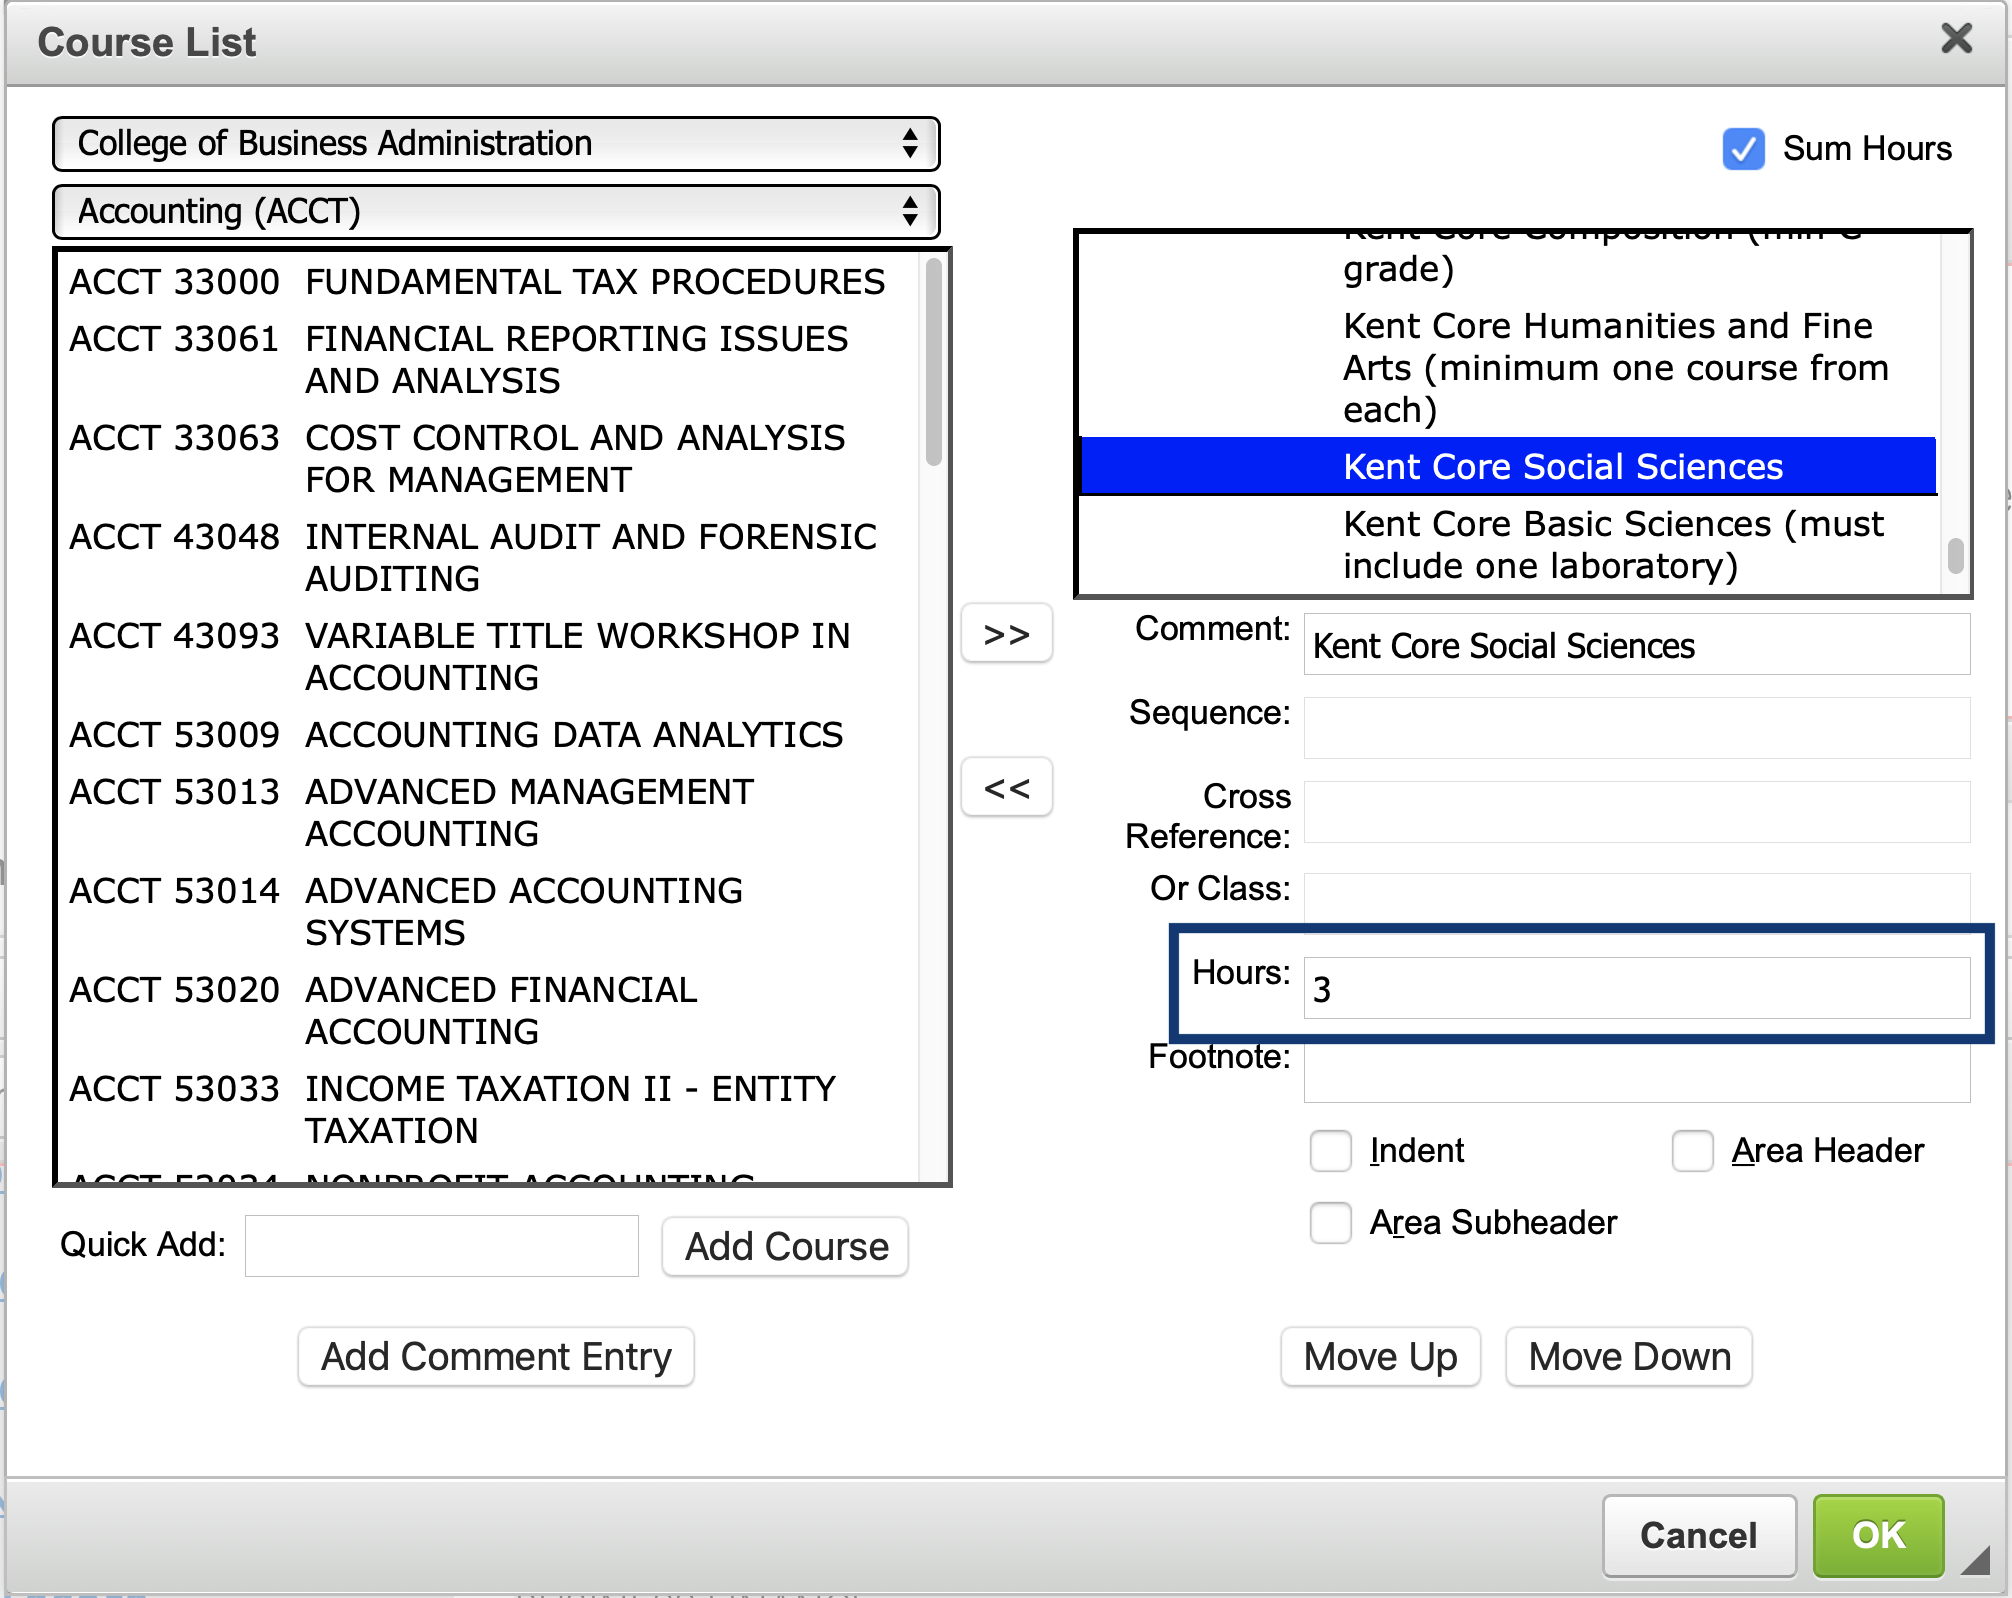Close the Course List dialog
Image resolution: width=2012 pixels, height=1598 pixels.
click(x=1957, y=39)
